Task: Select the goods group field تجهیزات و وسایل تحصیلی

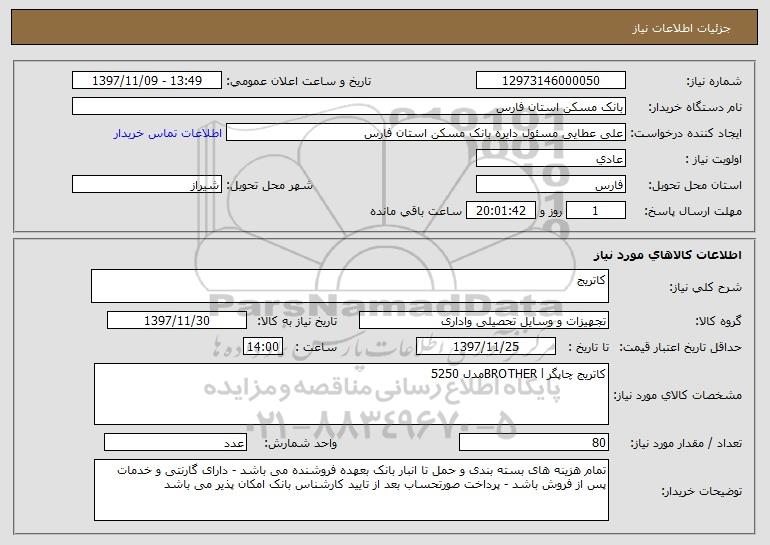Action: [484, 321]
